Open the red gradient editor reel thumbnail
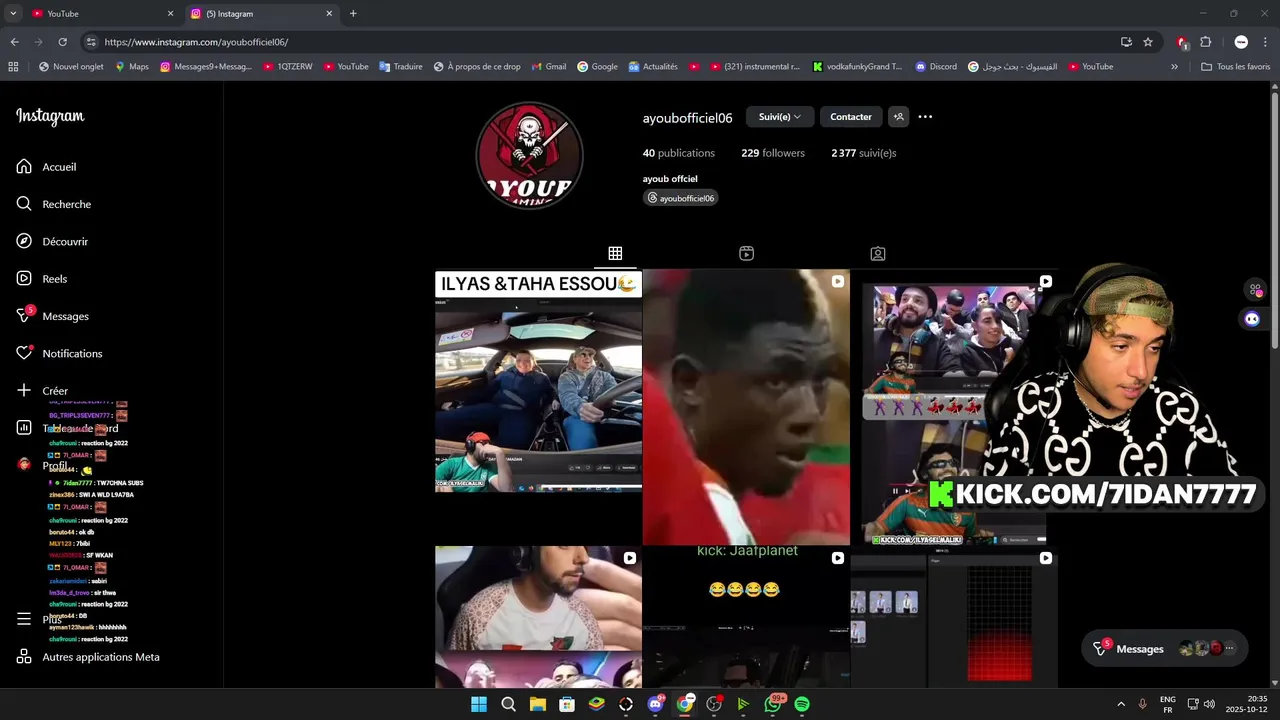This screenshot has width=1280, height=720. point(954,617)
